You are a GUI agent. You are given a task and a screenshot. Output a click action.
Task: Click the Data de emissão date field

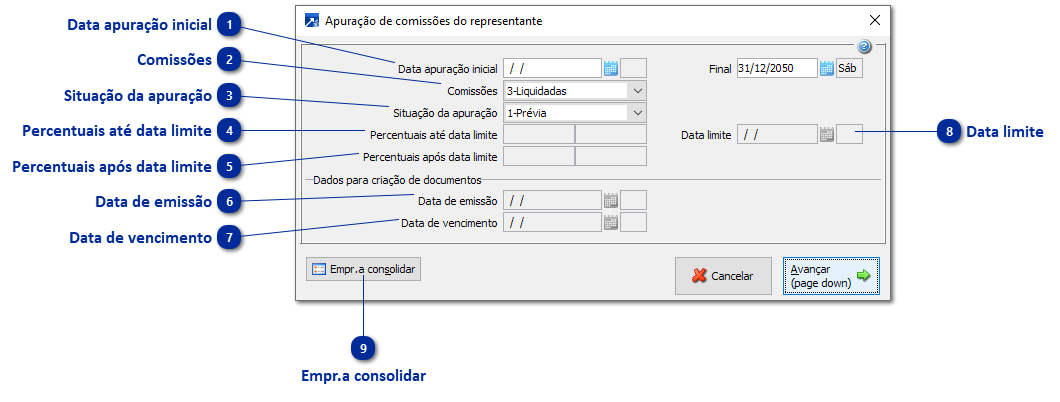(552, 201)
